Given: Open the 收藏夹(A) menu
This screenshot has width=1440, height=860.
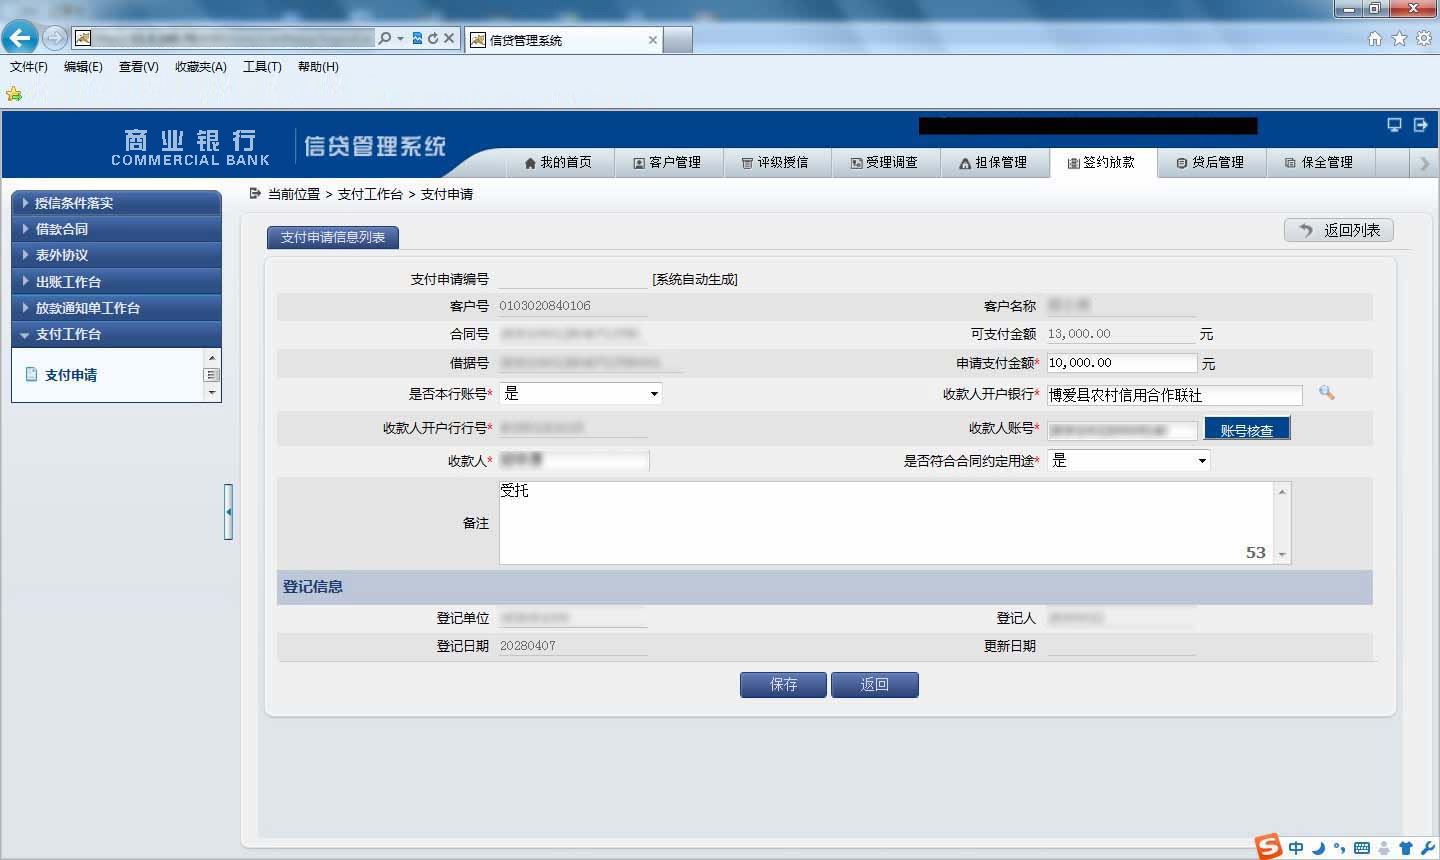Looking at the screenshot, I should [x=201, y=67].
